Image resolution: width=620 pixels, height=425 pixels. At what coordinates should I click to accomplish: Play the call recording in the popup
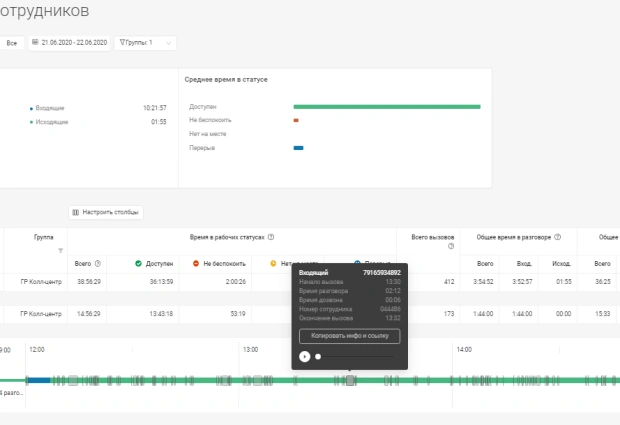[304, 356]
